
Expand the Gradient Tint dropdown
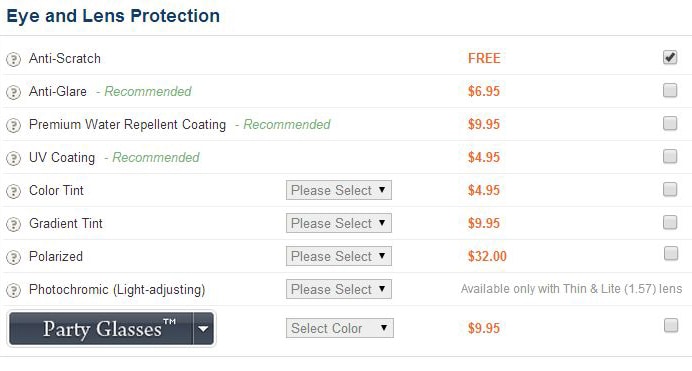[x=338, y=223]
